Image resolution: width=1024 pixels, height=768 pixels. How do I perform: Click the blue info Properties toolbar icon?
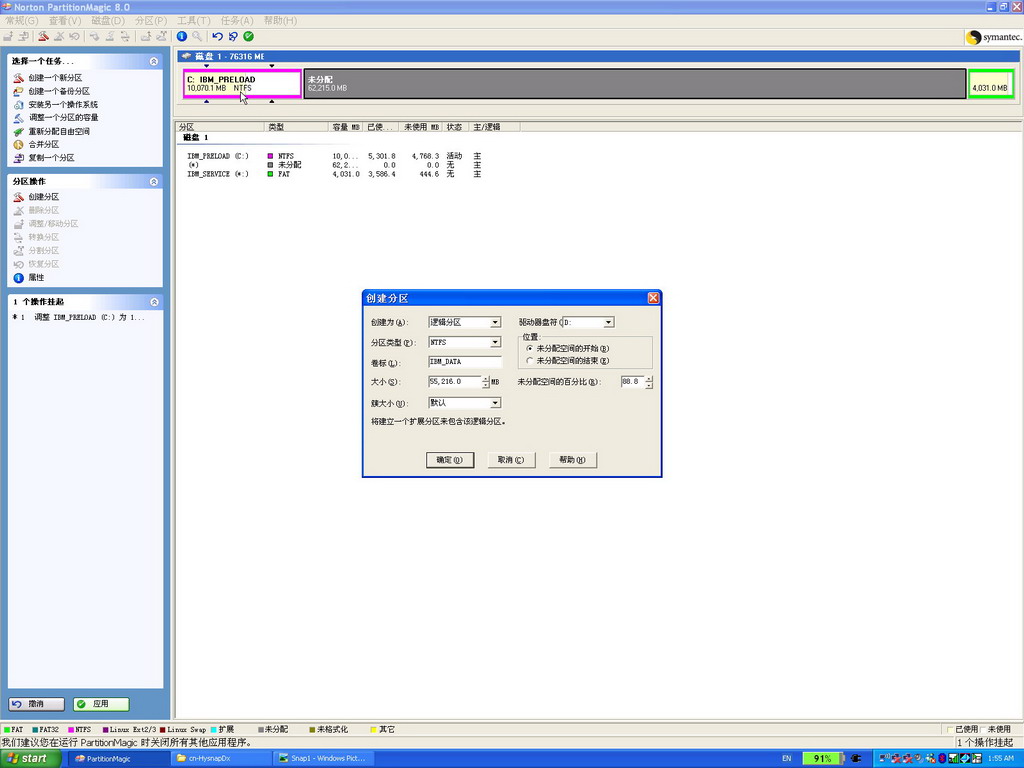182,36
